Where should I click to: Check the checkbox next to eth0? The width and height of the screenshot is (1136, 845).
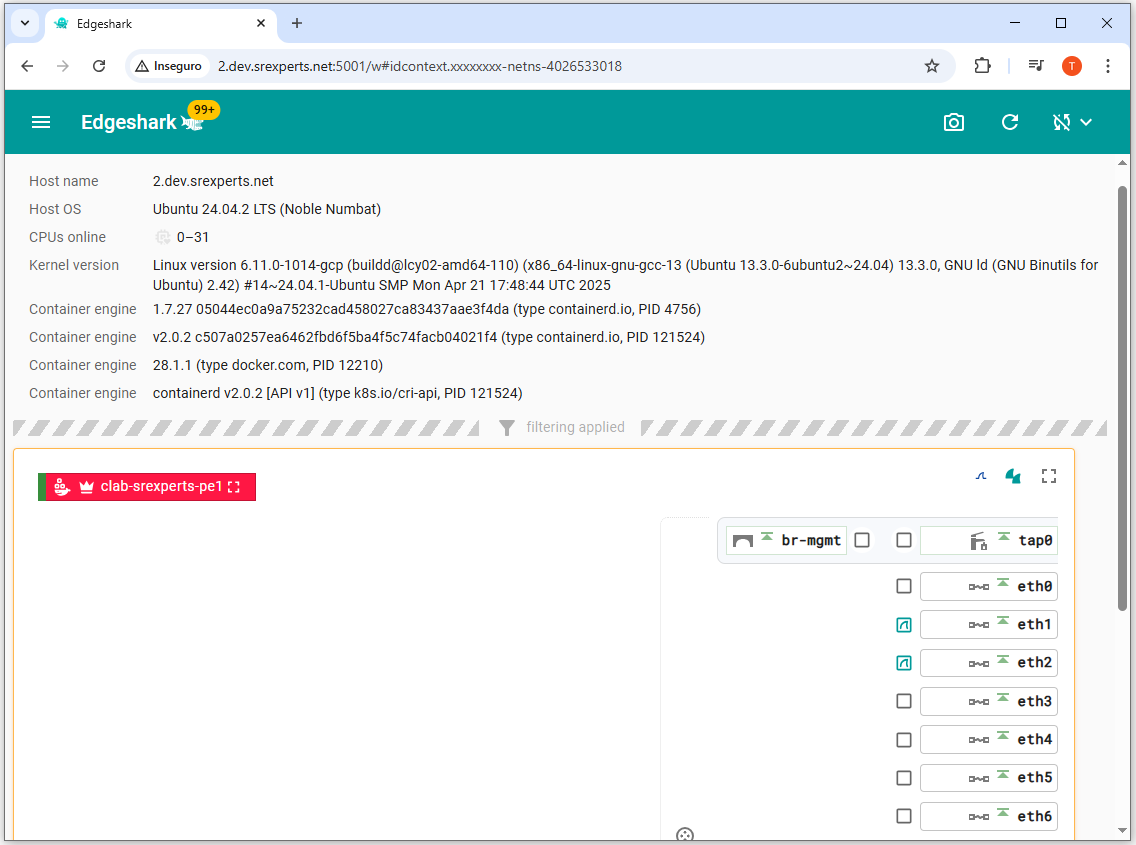click(x=904, y=587)
